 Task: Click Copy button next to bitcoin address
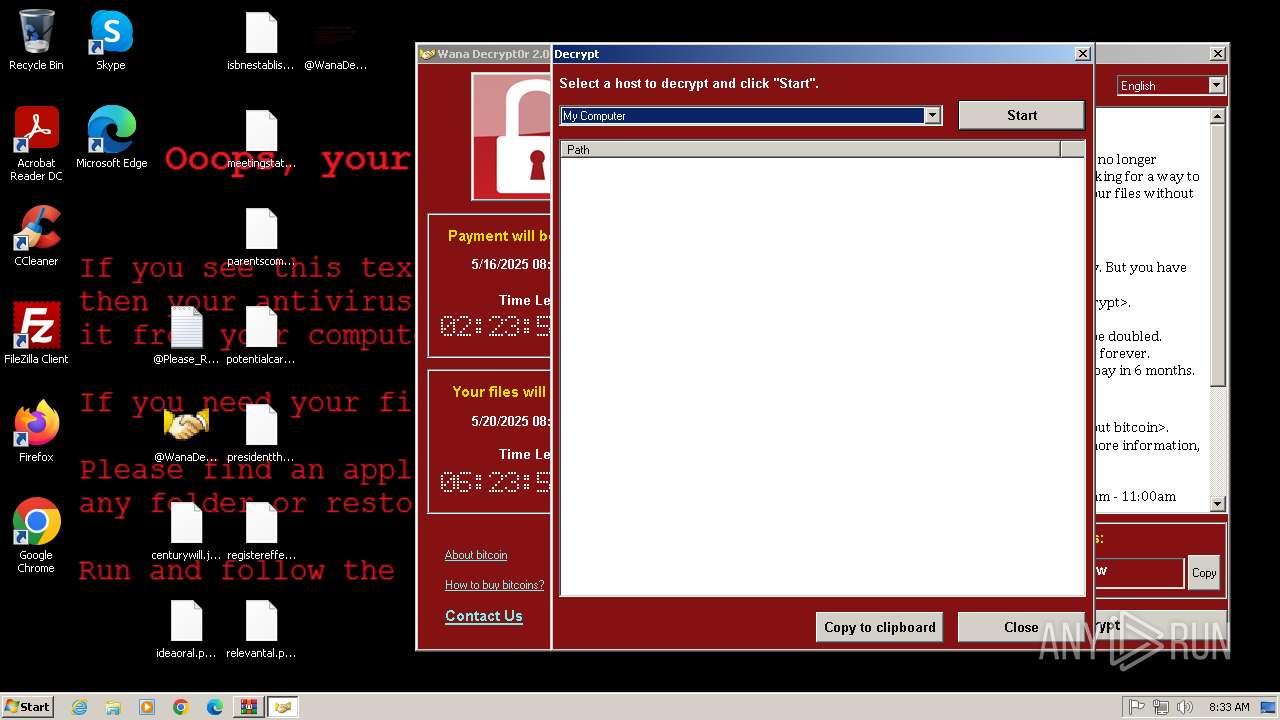(1204, 573)
